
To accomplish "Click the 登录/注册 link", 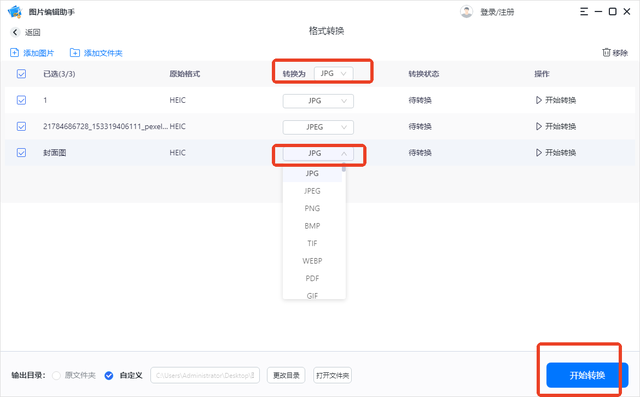I will (497, 12).
